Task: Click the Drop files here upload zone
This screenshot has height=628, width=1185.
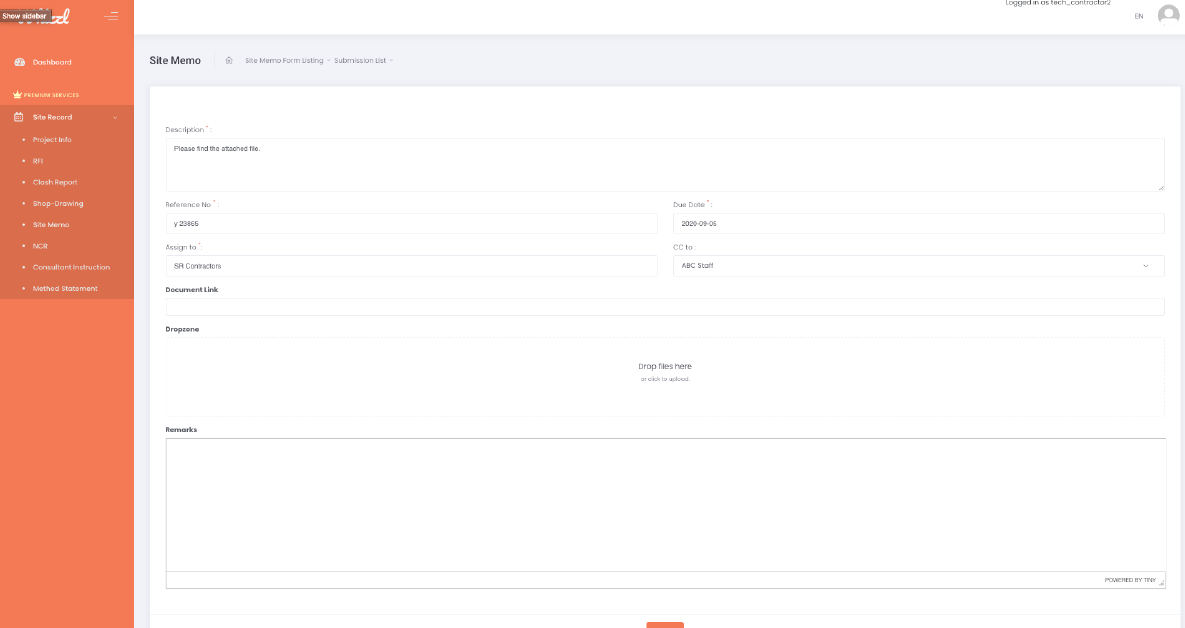Action: click(665, 372)
